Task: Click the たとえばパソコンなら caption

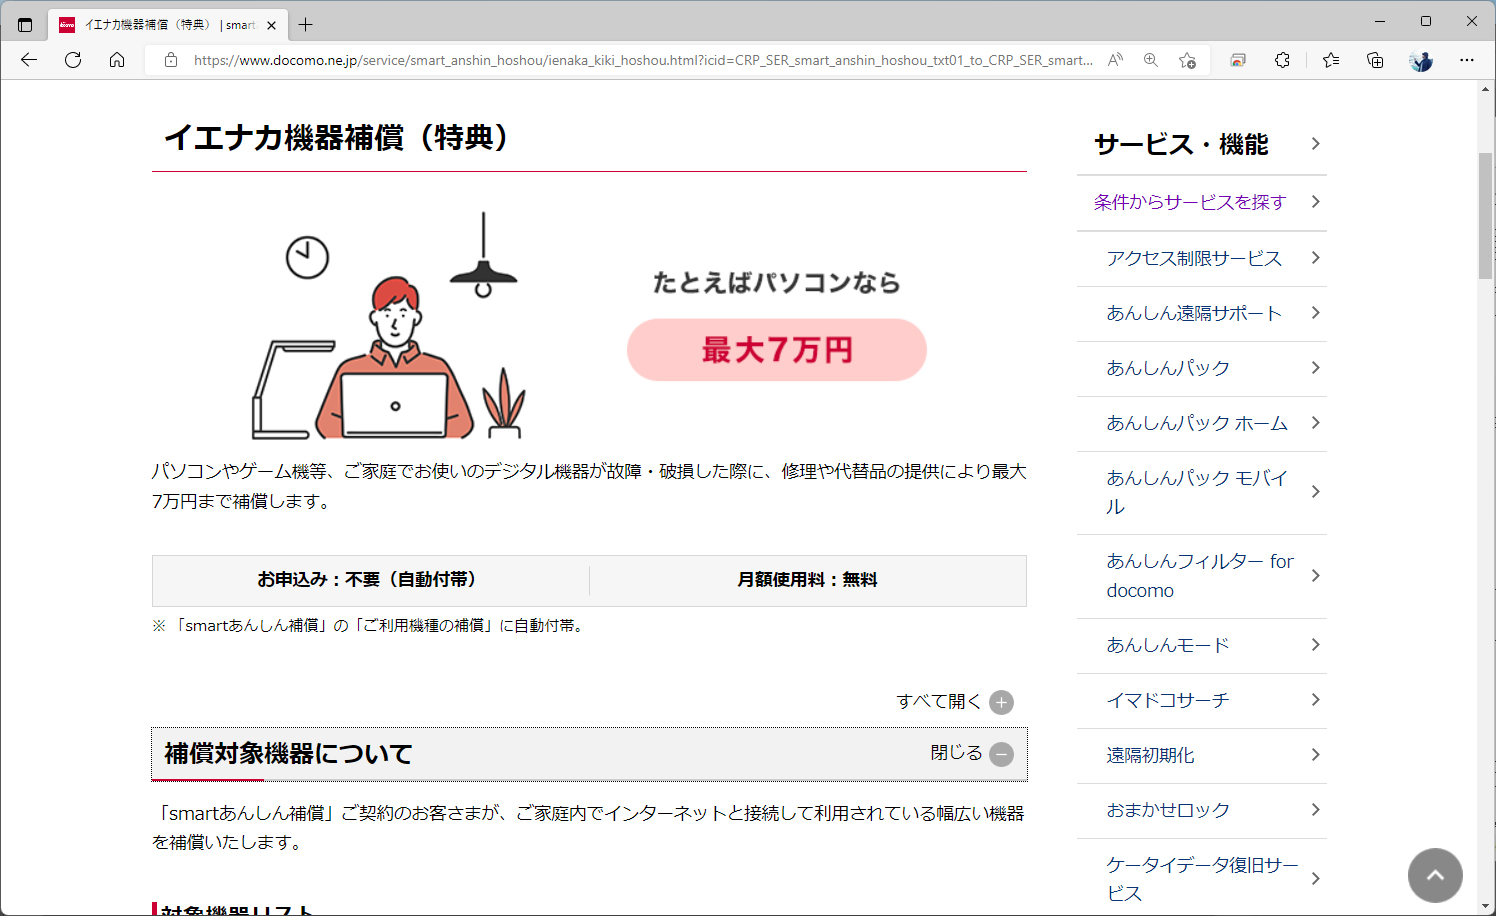Action: point(777,283)
